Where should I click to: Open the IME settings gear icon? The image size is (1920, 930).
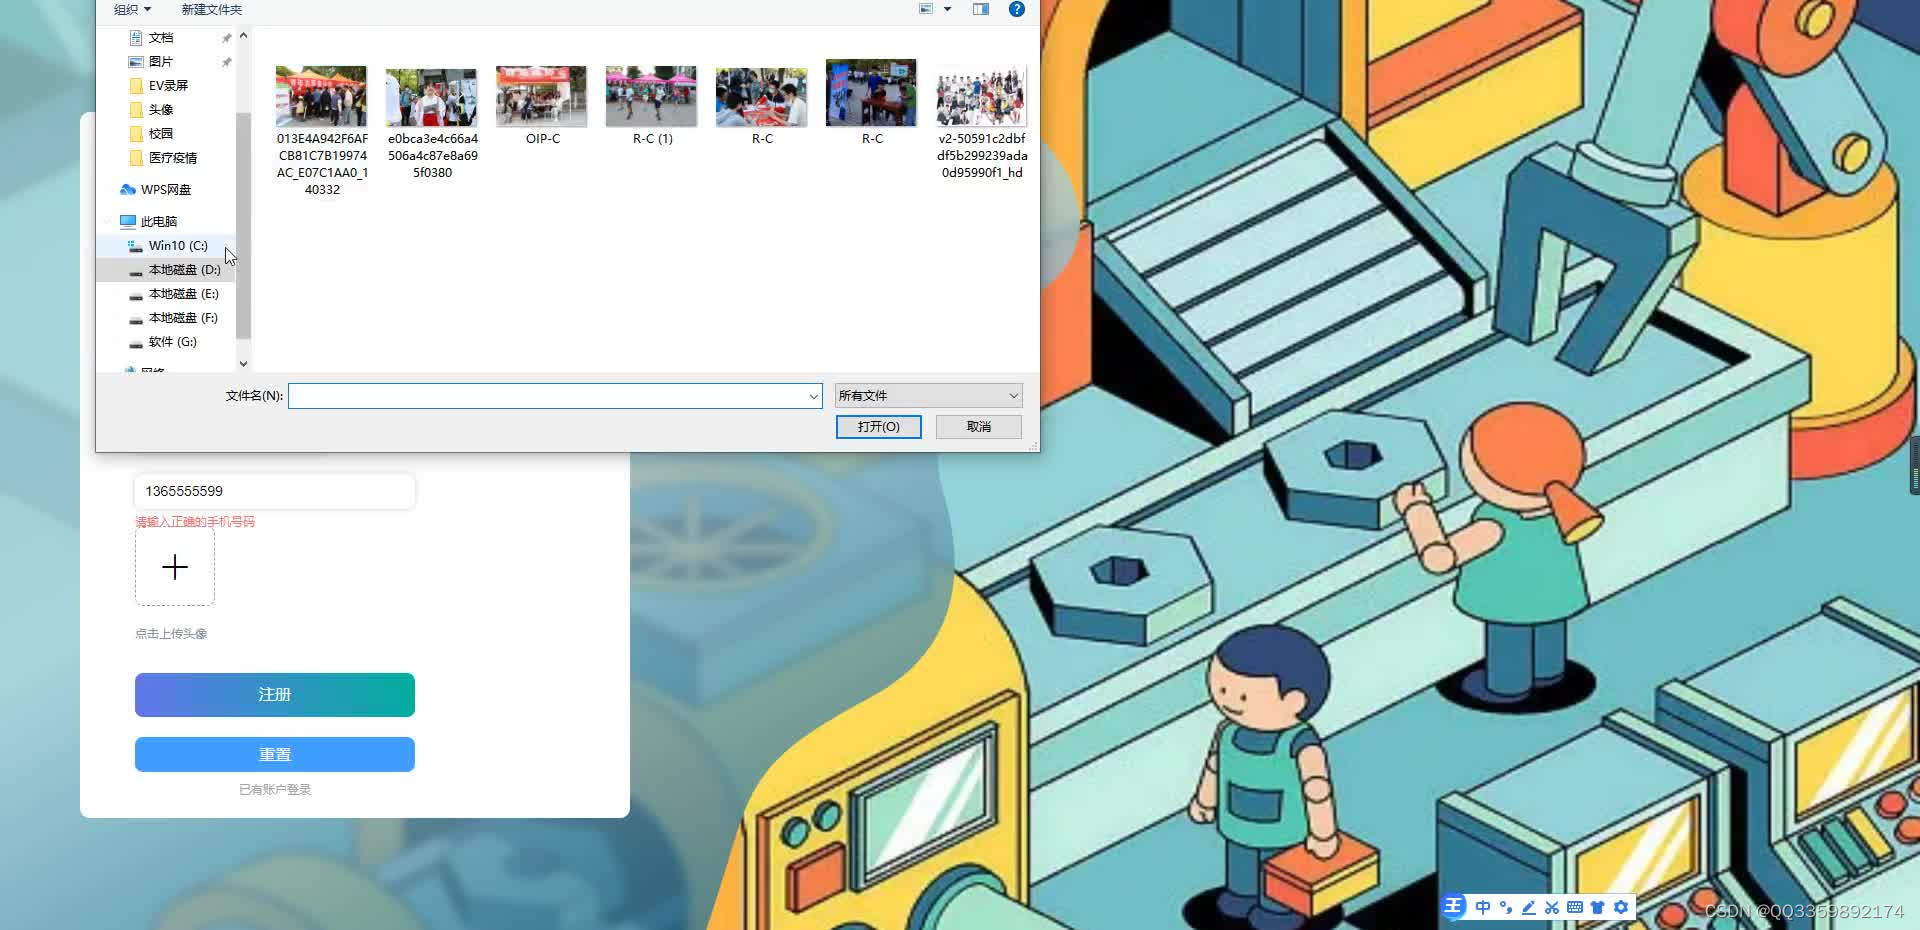1621,907
